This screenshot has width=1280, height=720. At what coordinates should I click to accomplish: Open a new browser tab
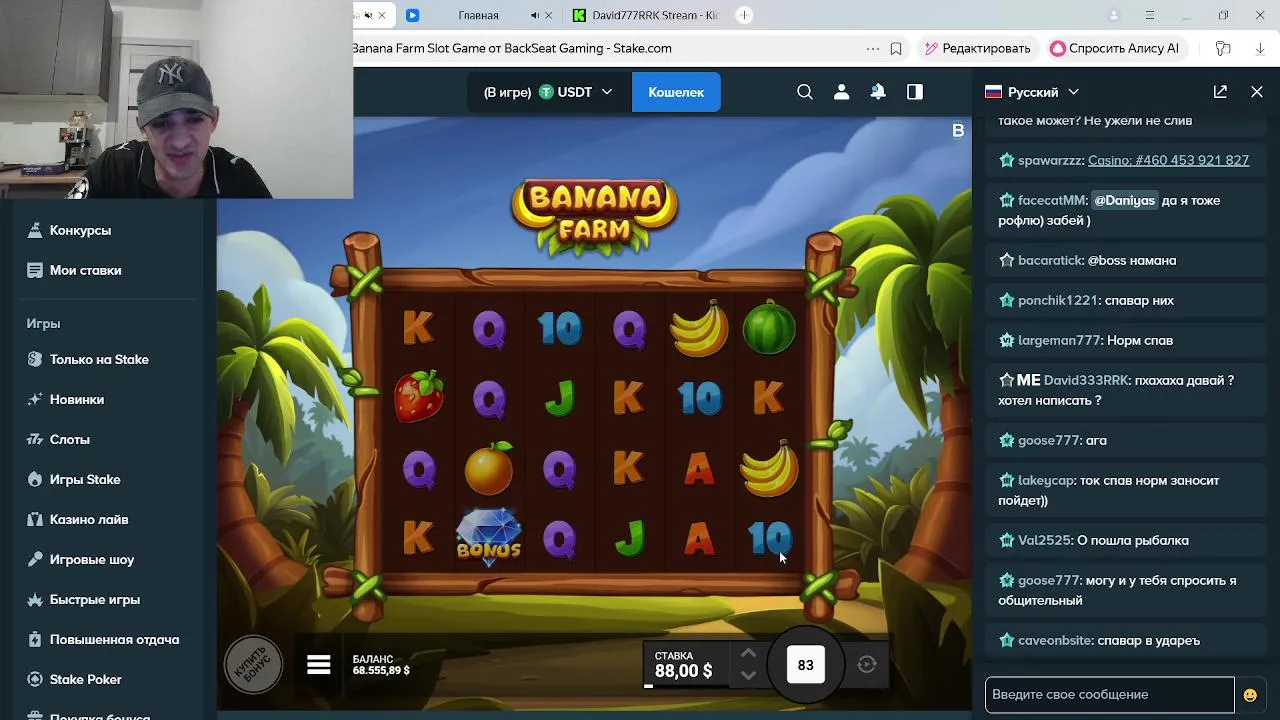coord(744,15)
